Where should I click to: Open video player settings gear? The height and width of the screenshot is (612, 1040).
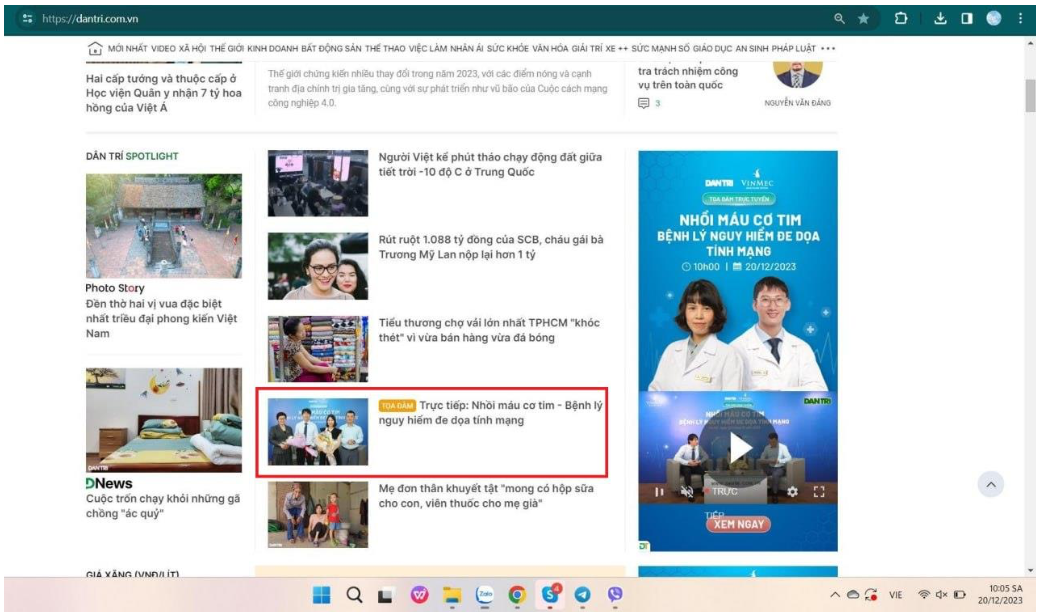[793, 492]
